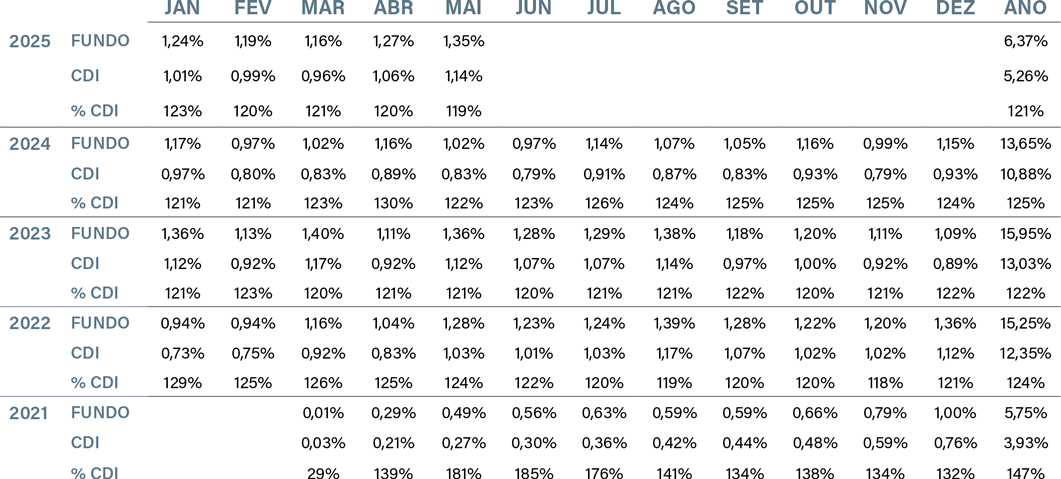The width and height of the screenshot is (1061, 479).
Task: Select 2024 annual fund return 13,65%
Action: click(x=1025, y=143)
